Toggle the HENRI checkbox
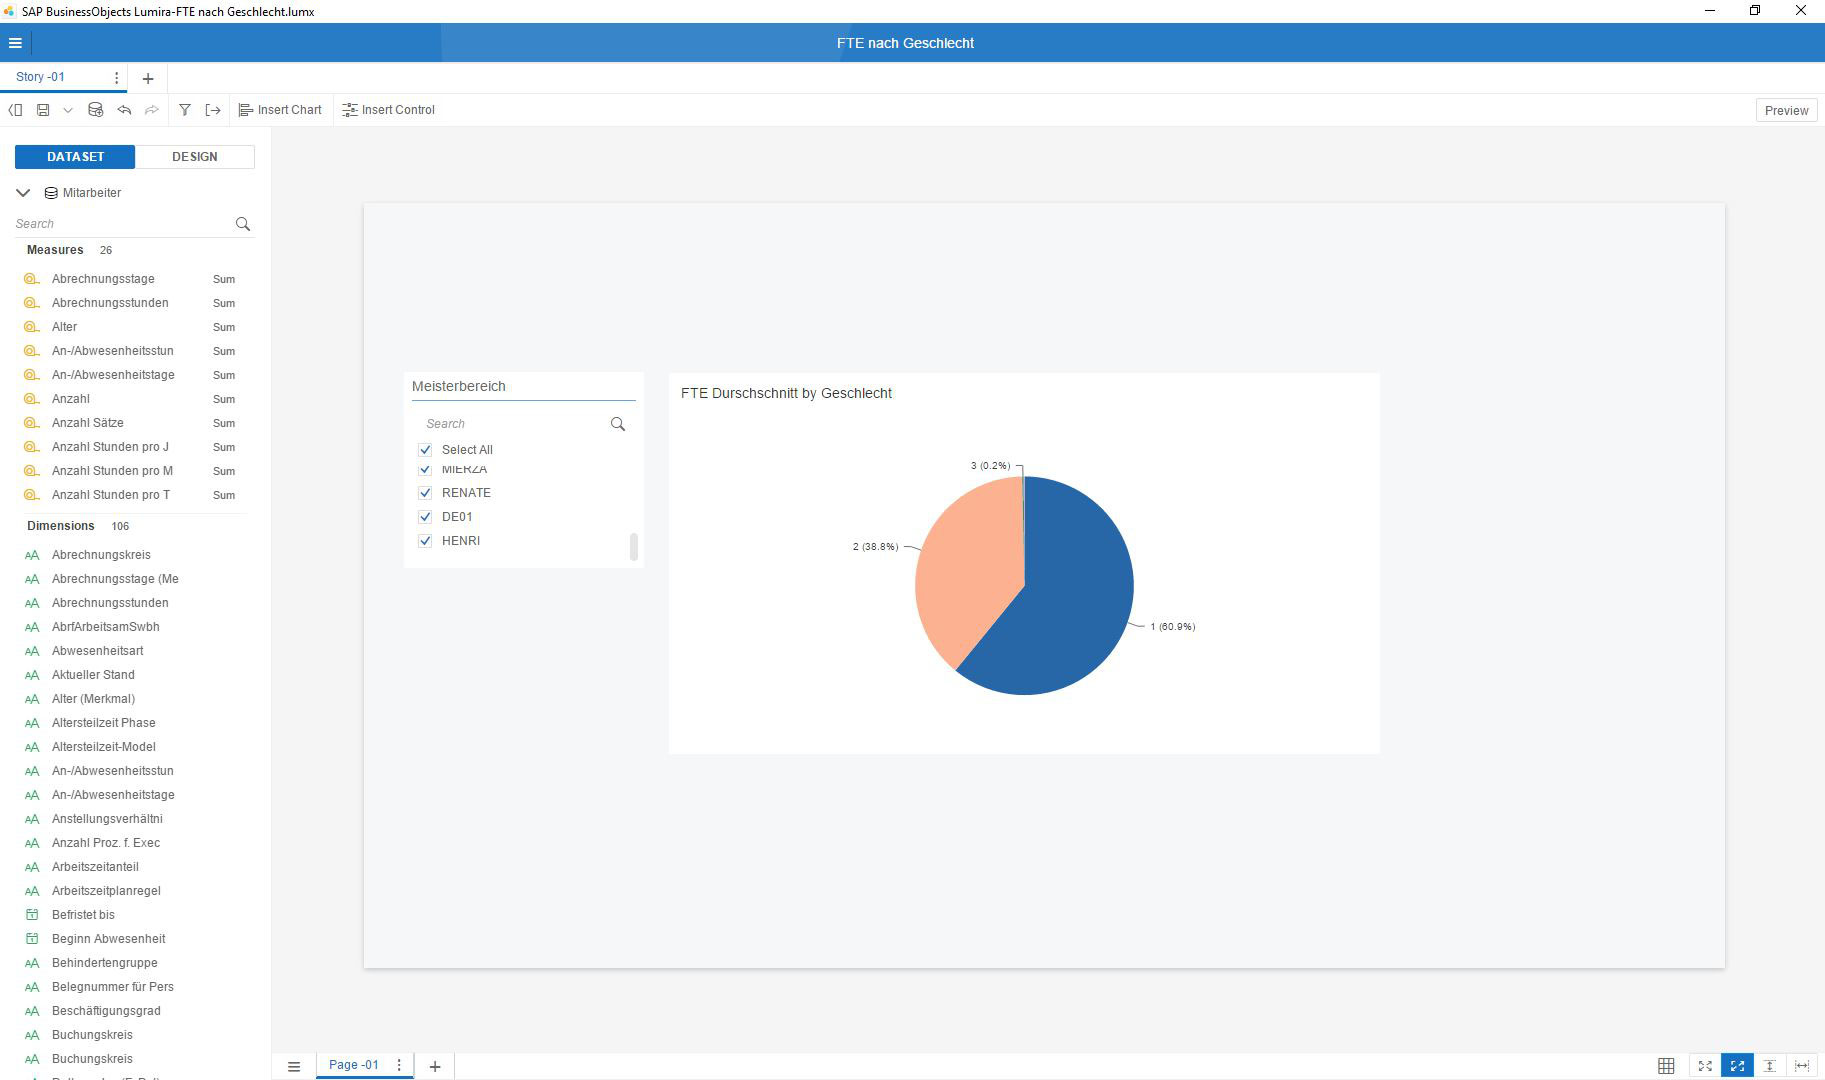Image resolution: width=1825 pixels, height=1080 pixels. (425, 541)
